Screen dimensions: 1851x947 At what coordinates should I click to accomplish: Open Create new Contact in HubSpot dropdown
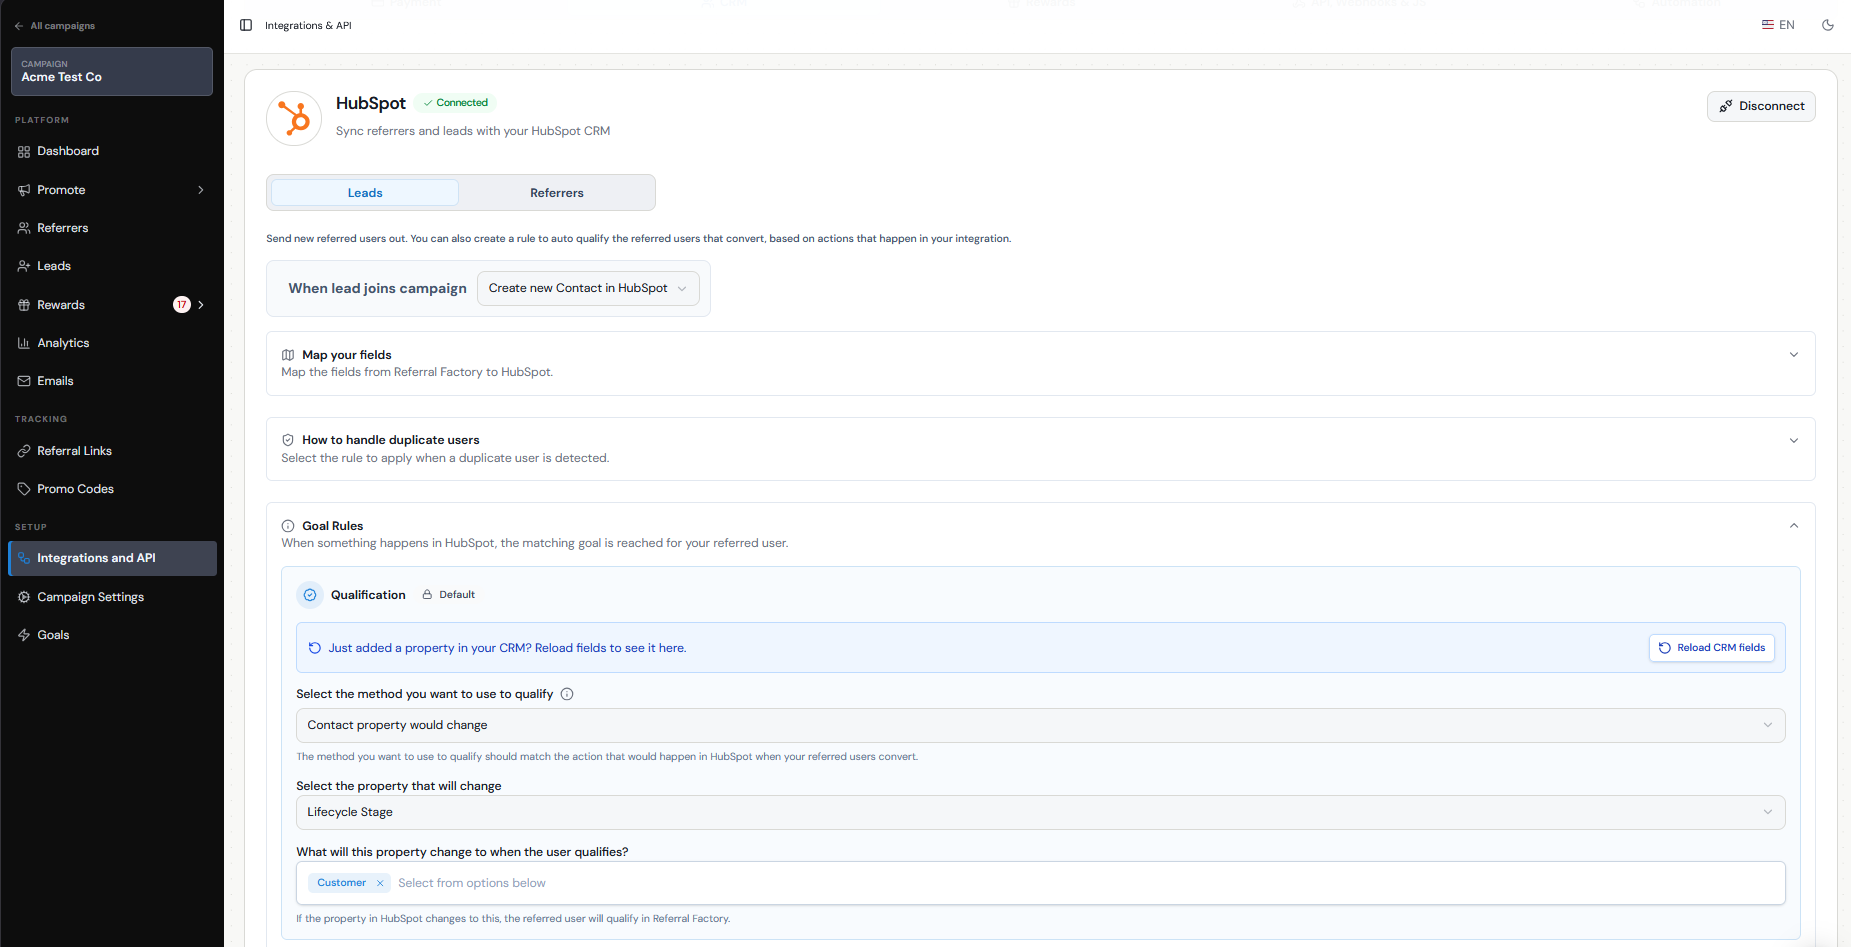pyautogui.click(x=588, y=288)
